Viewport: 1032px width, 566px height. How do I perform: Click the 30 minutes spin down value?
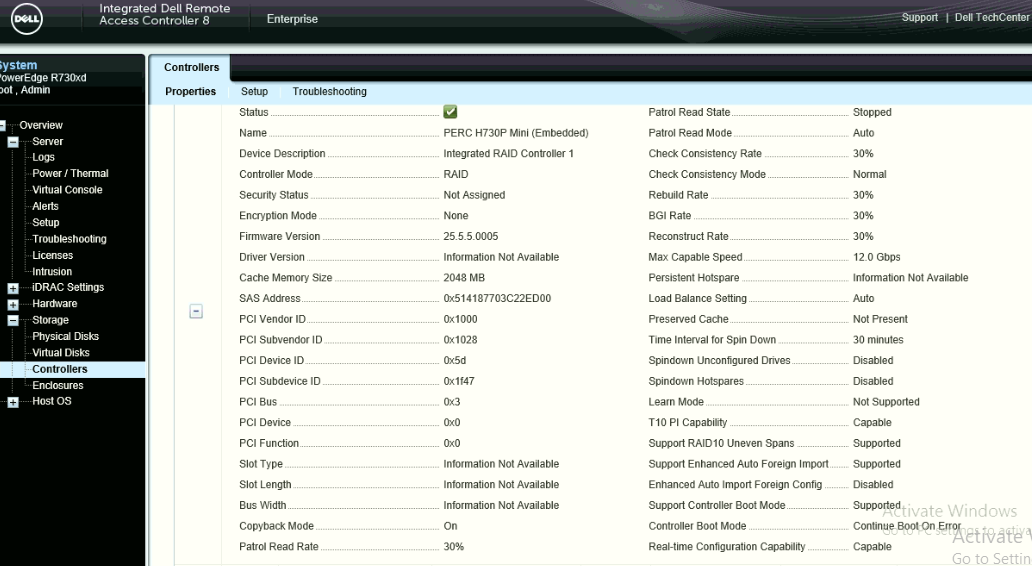click(x=878, y=340)
